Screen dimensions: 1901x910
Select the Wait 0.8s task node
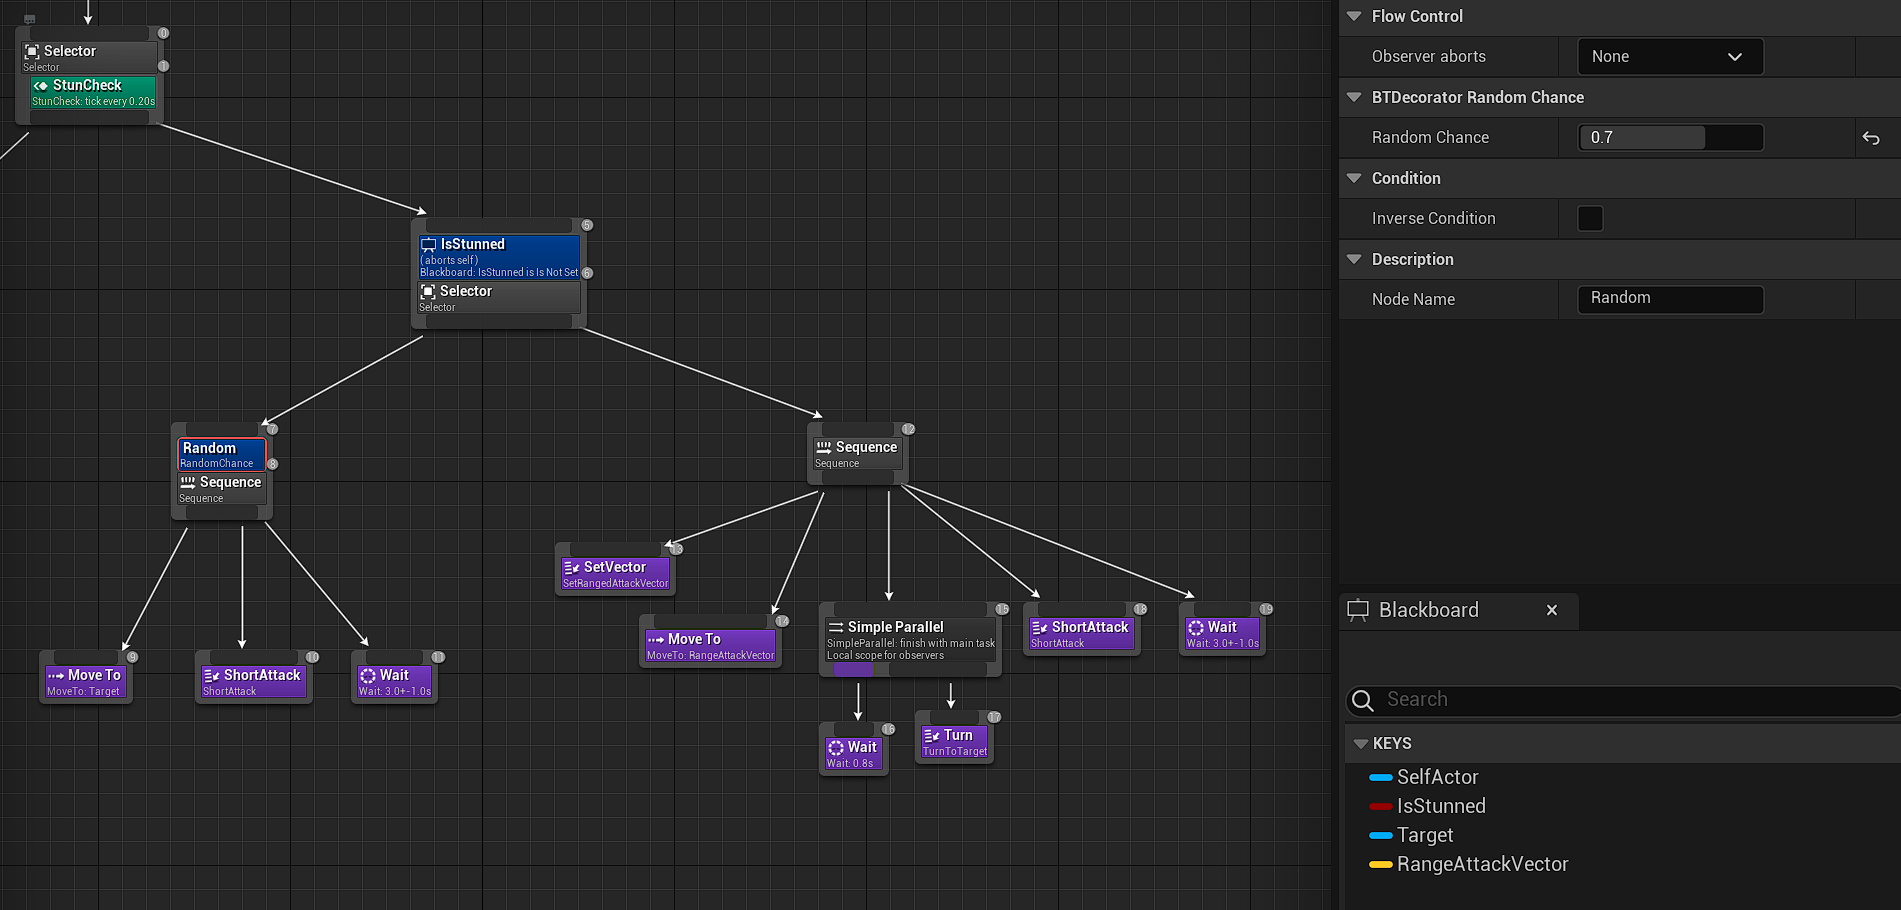[853, 754]
